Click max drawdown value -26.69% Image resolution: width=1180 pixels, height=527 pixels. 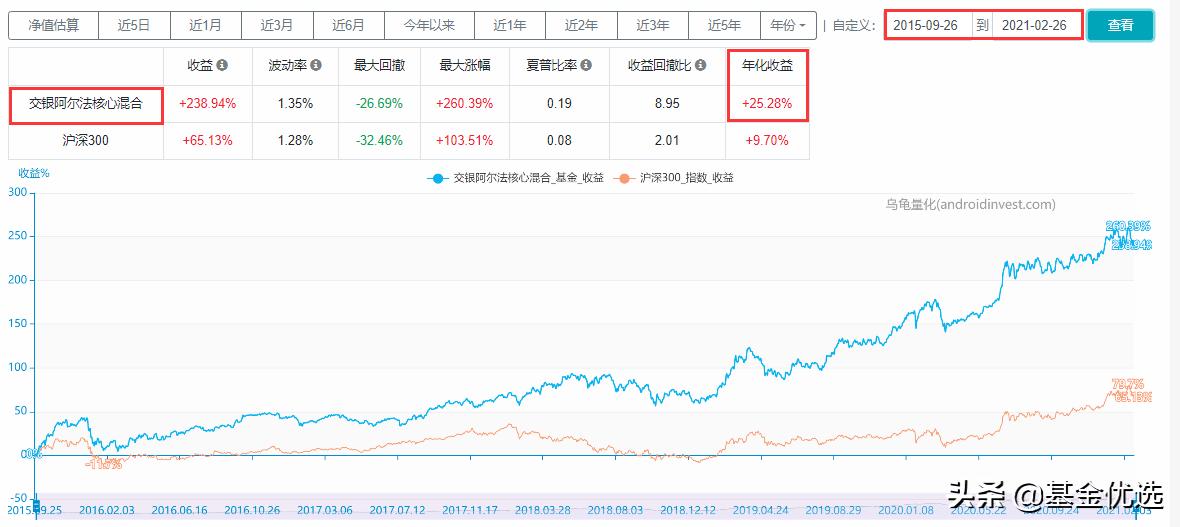point(380,105)
